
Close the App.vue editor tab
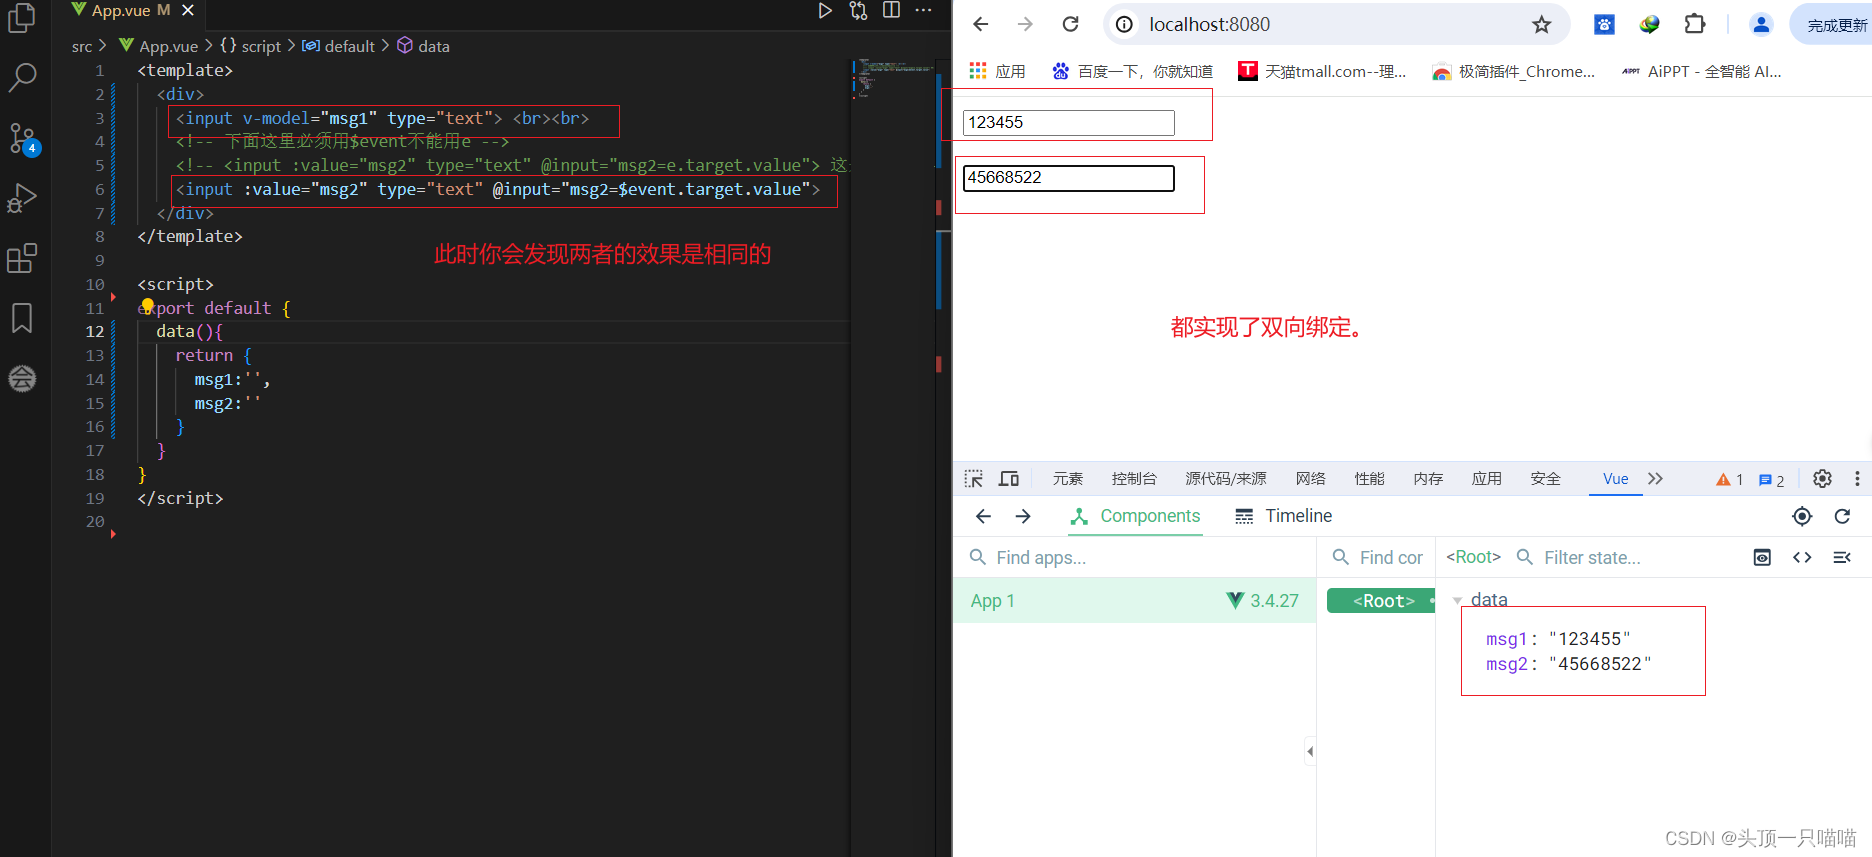click(x=188, y=10)
